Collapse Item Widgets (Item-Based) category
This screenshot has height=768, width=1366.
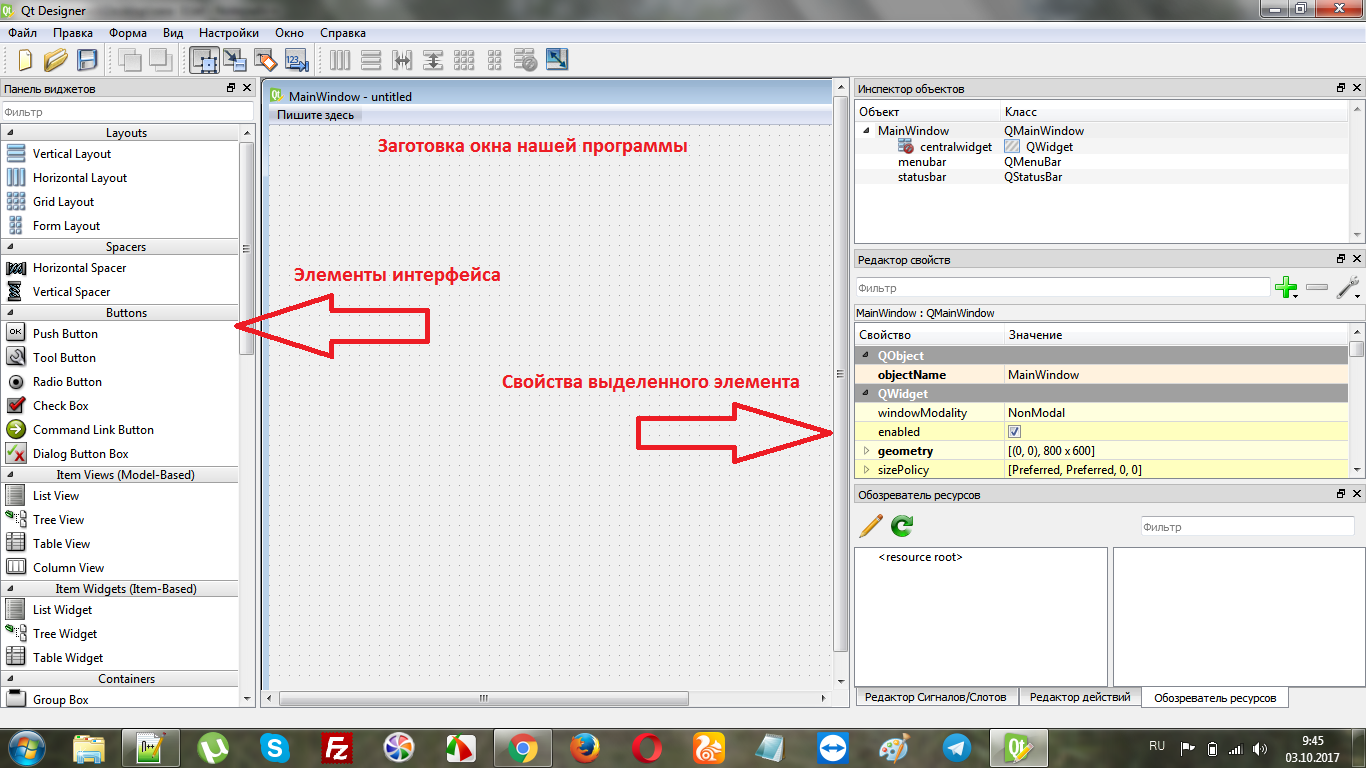pyautogui.click(x=11, y=589)
